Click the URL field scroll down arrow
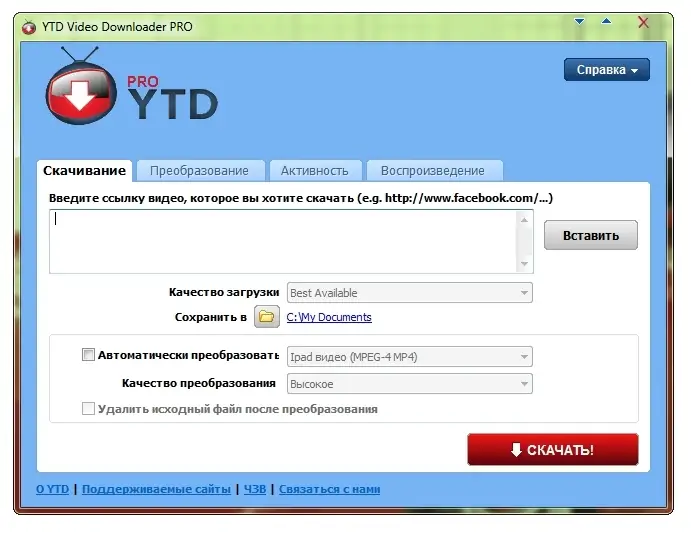This screenshot has width=691, height=534. (524, 263)
